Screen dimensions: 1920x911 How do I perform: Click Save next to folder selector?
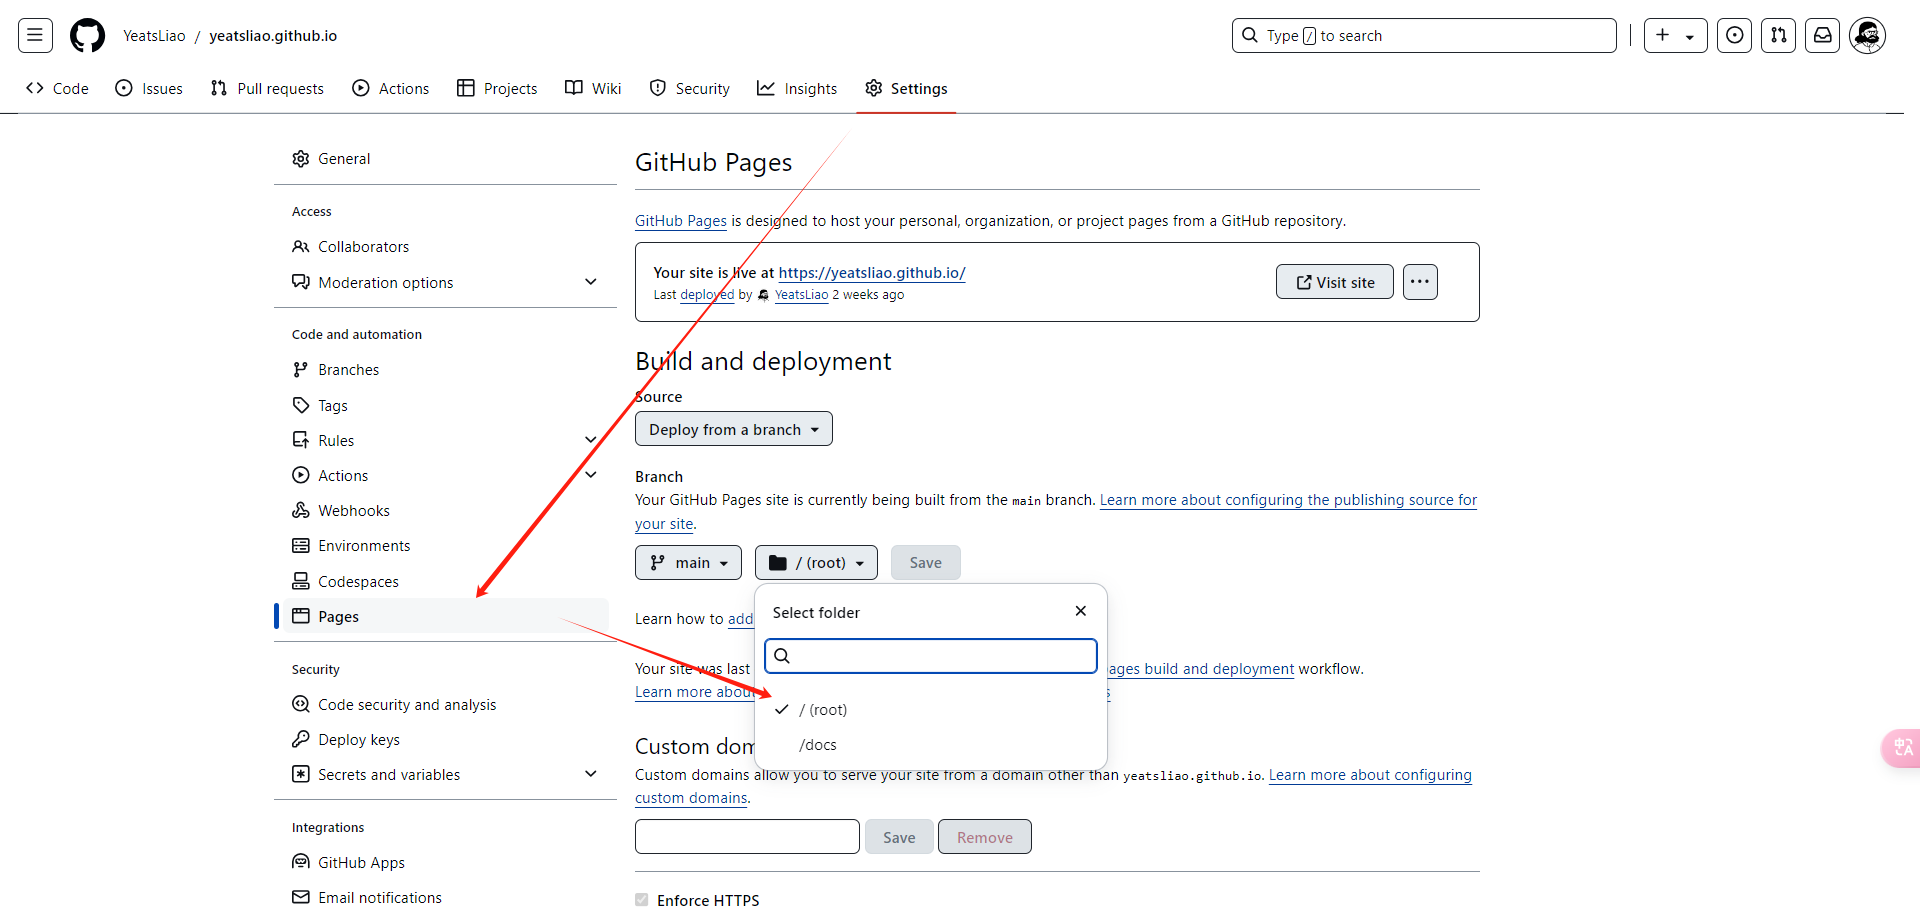point(925,563)
